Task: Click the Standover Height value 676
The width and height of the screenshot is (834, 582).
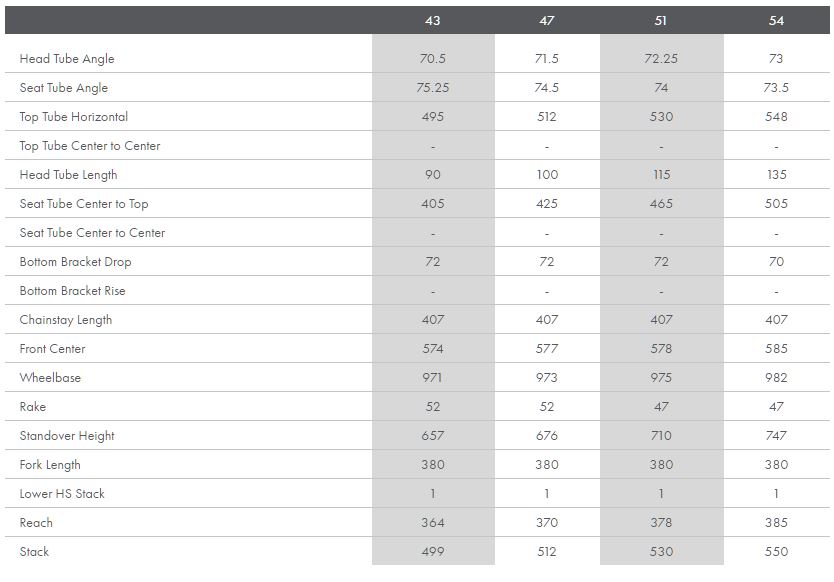Action: (547, 436)
